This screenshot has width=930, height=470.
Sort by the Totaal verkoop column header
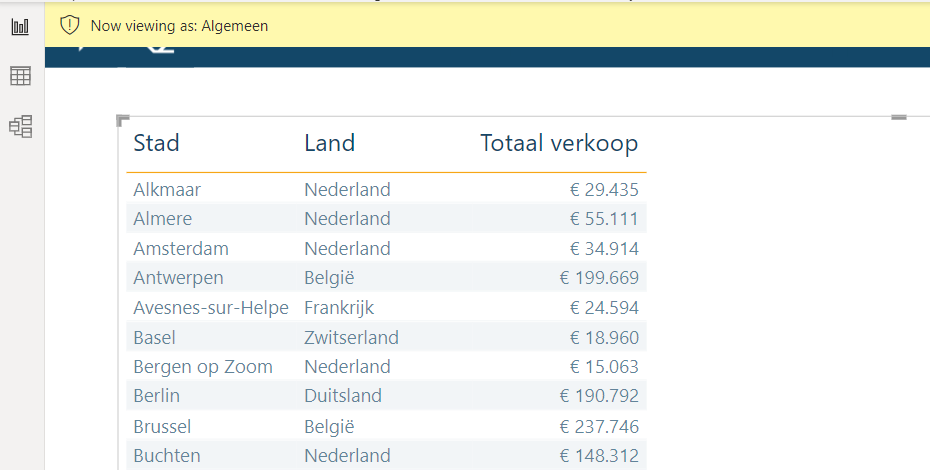558,144
